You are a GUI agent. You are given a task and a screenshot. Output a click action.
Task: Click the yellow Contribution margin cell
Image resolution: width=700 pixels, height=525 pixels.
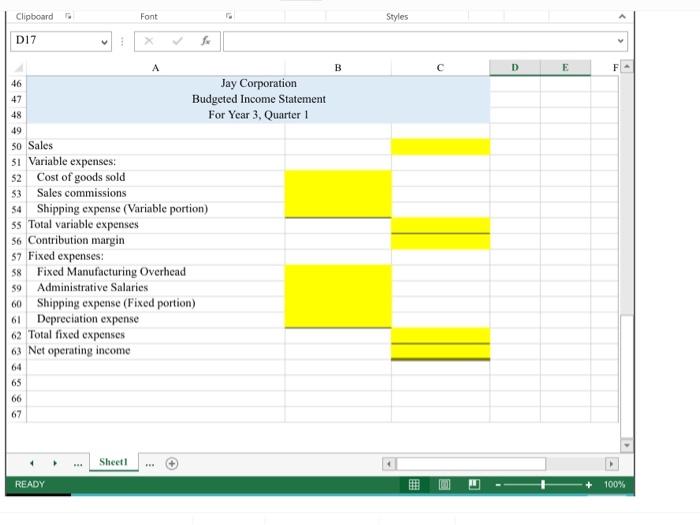[x=440, y=241]
